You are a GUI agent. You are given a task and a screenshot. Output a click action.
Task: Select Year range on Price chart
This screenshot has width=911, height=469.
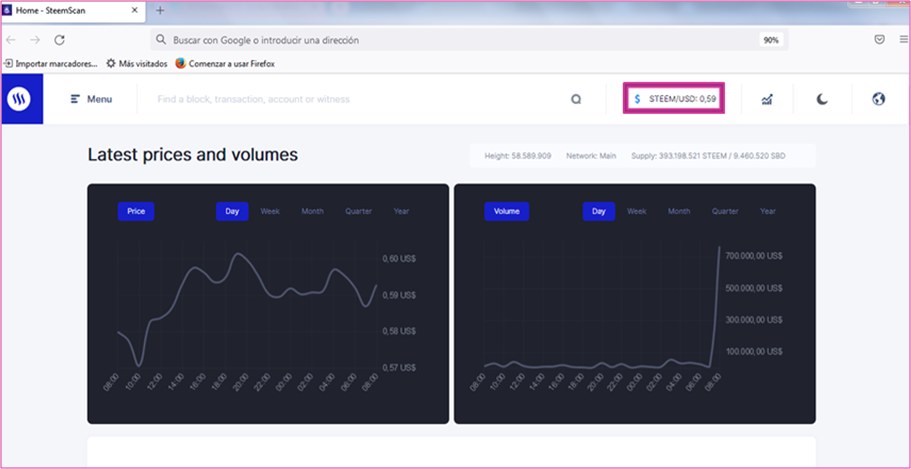[x=401, y=212]
